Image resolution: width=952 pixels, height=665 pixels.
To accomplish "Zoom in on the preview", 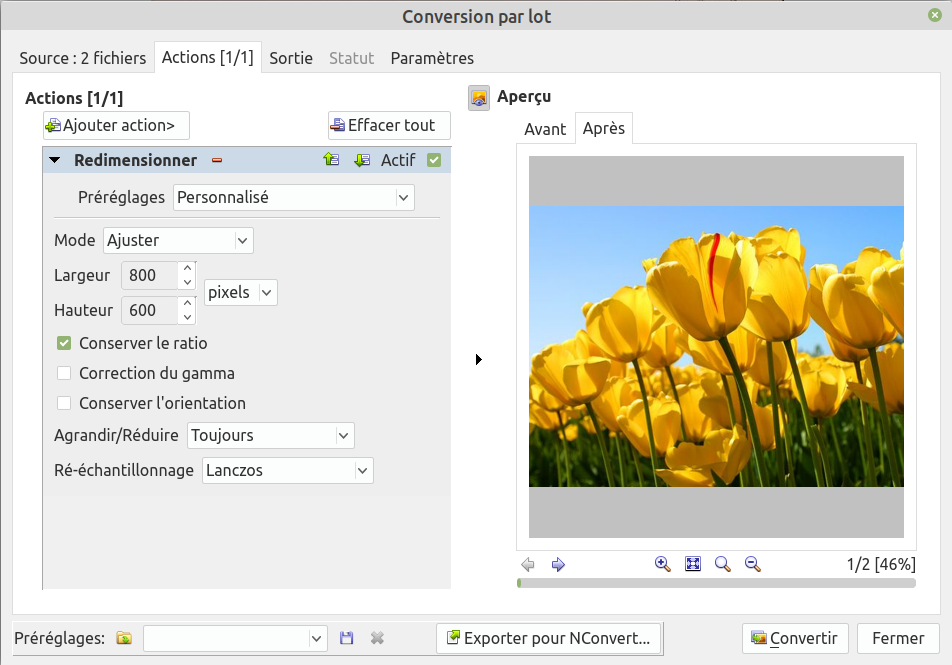I will point(662,564).
